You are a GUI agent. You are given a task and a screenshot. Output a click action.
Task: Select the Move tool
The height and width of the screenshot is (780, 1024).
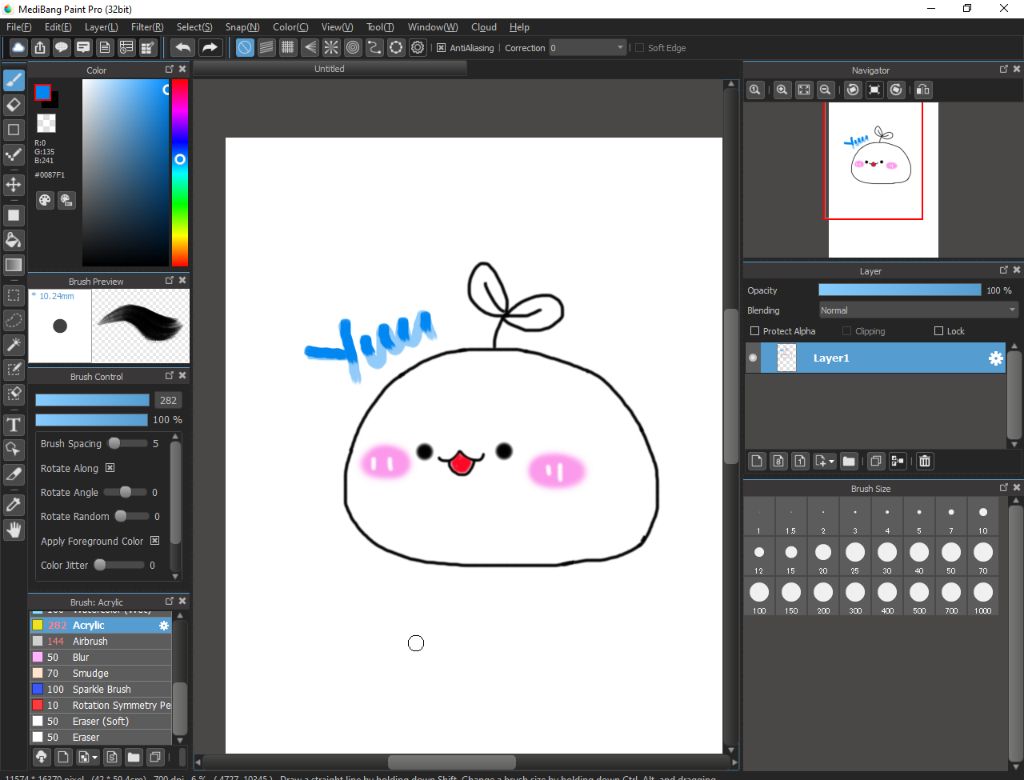point(14,184)
